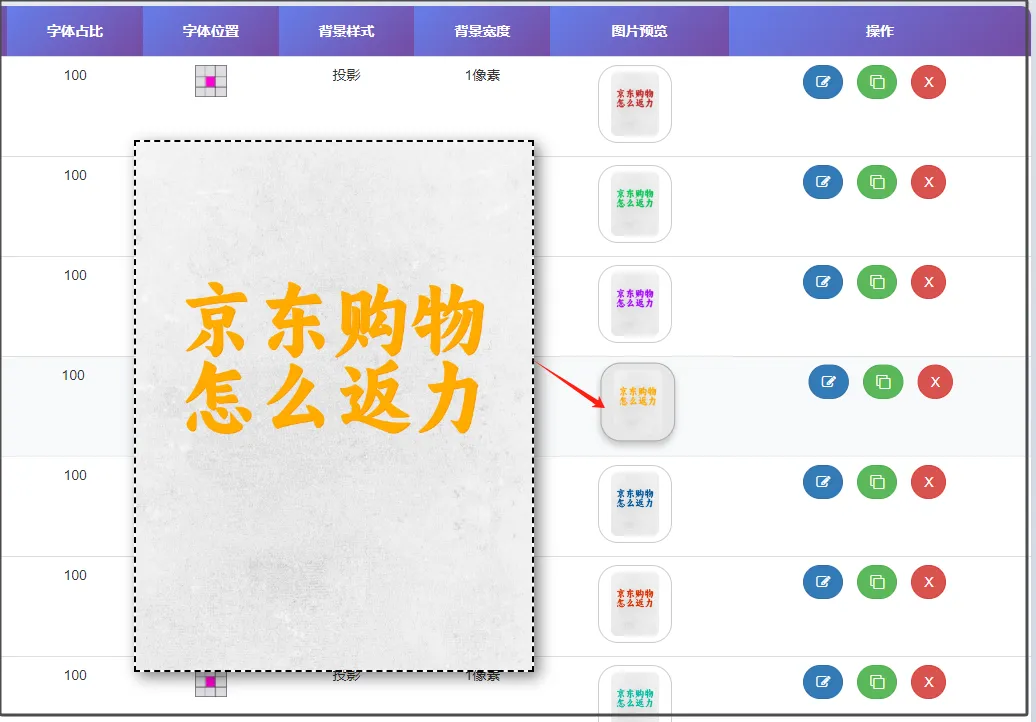The height and width of the screenshot is (722, 1036).
Task: Select the 1像素 cell in the top row
Action: coord(482,75)
